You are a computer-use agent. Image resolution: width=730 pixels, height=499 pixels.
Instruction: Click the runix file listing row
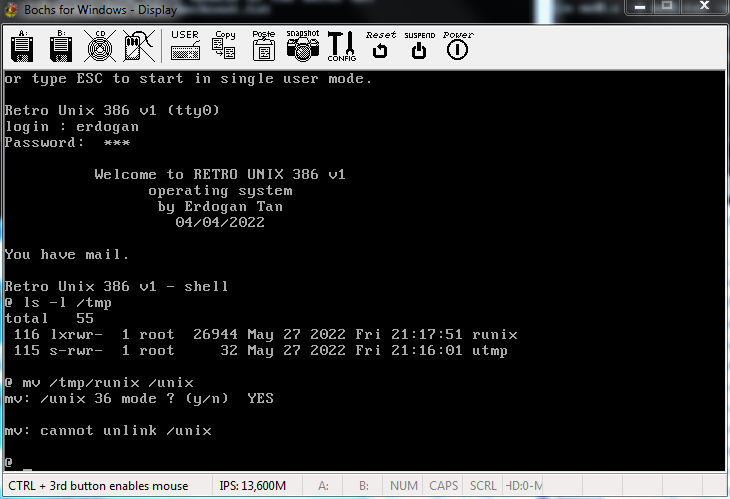click(265, 335)
